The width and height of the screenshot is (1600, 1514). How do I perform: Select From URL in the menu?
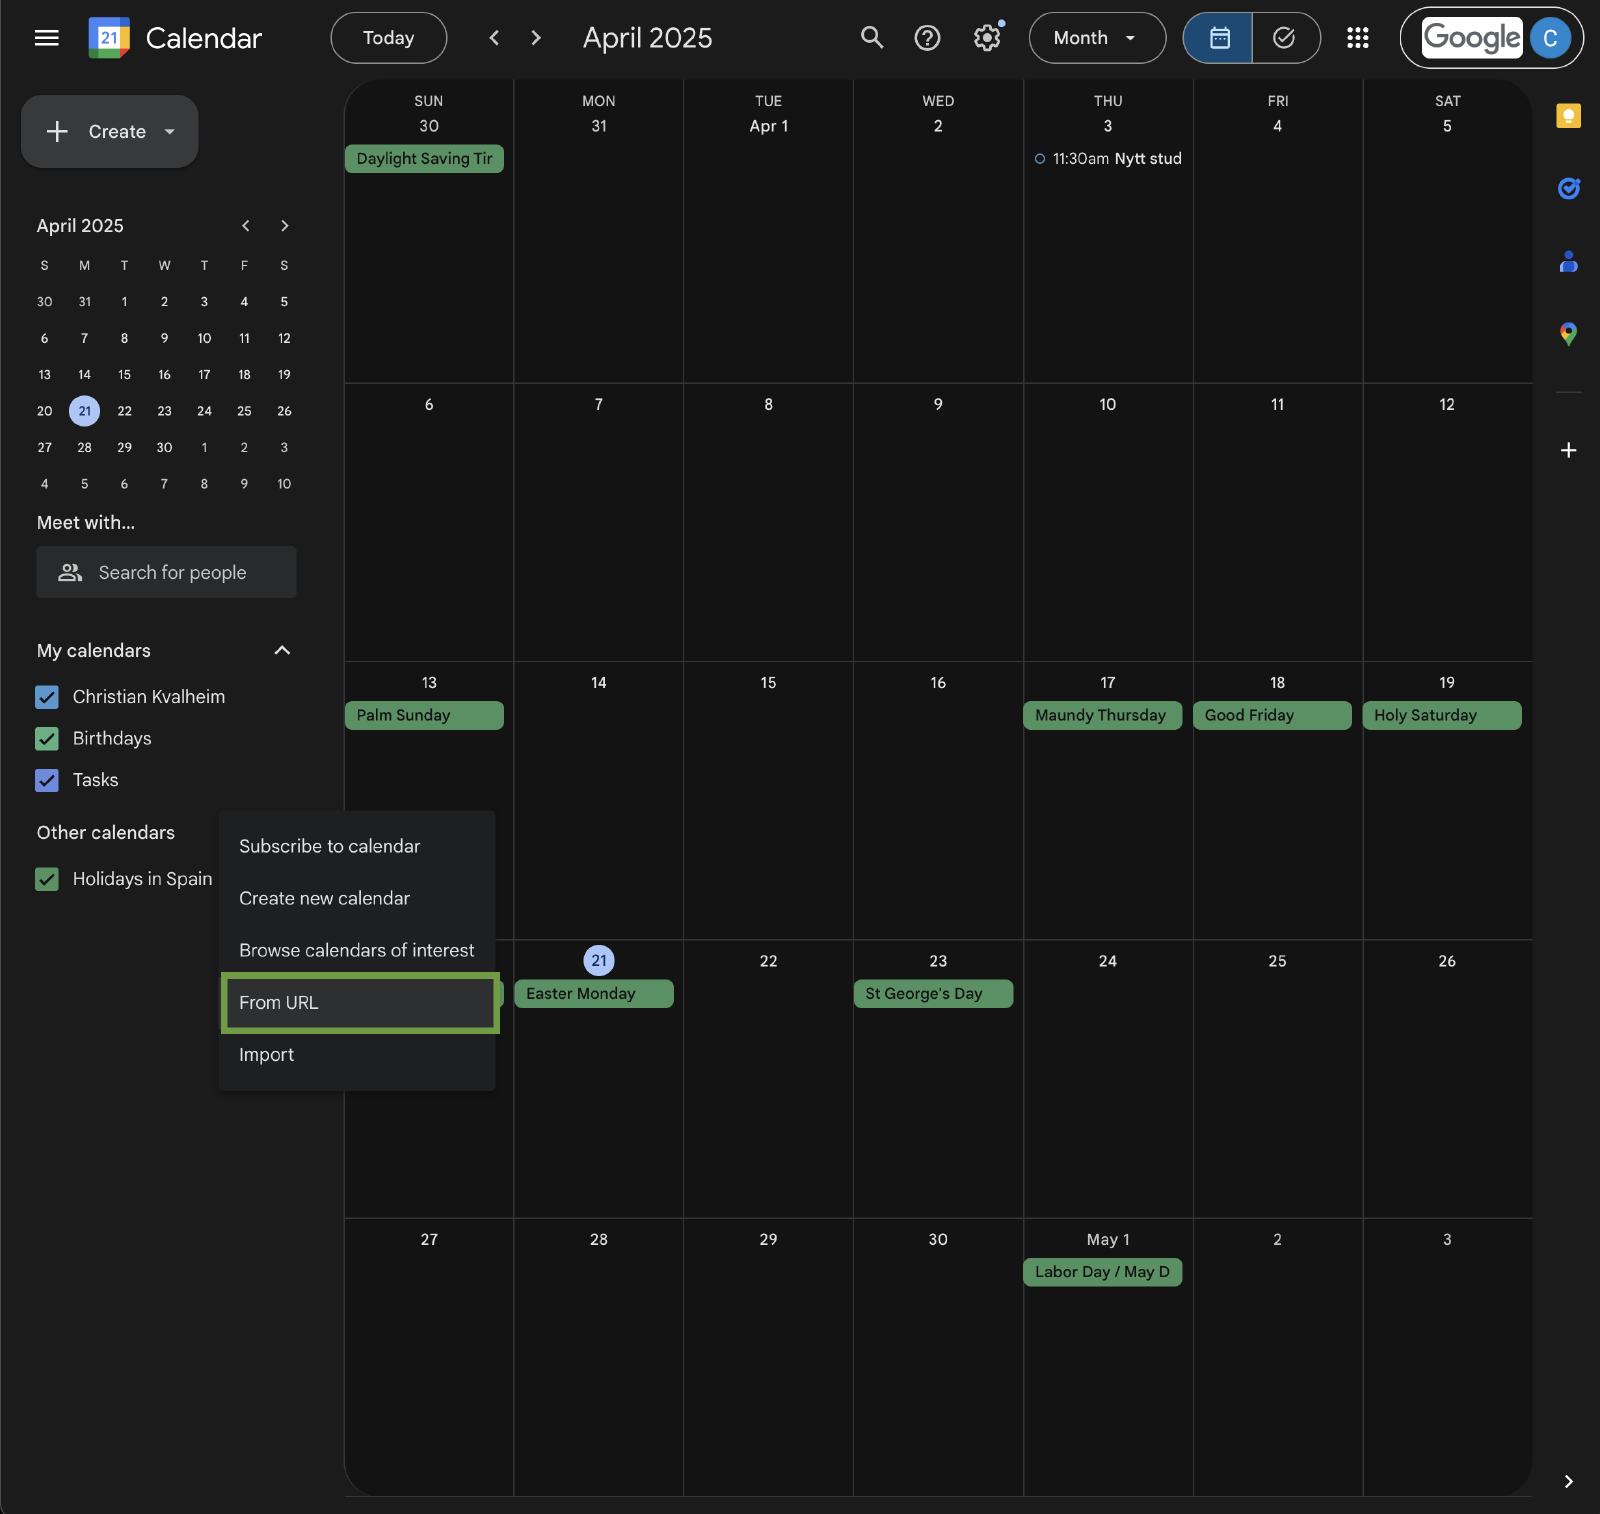(x=359, y=1003)
